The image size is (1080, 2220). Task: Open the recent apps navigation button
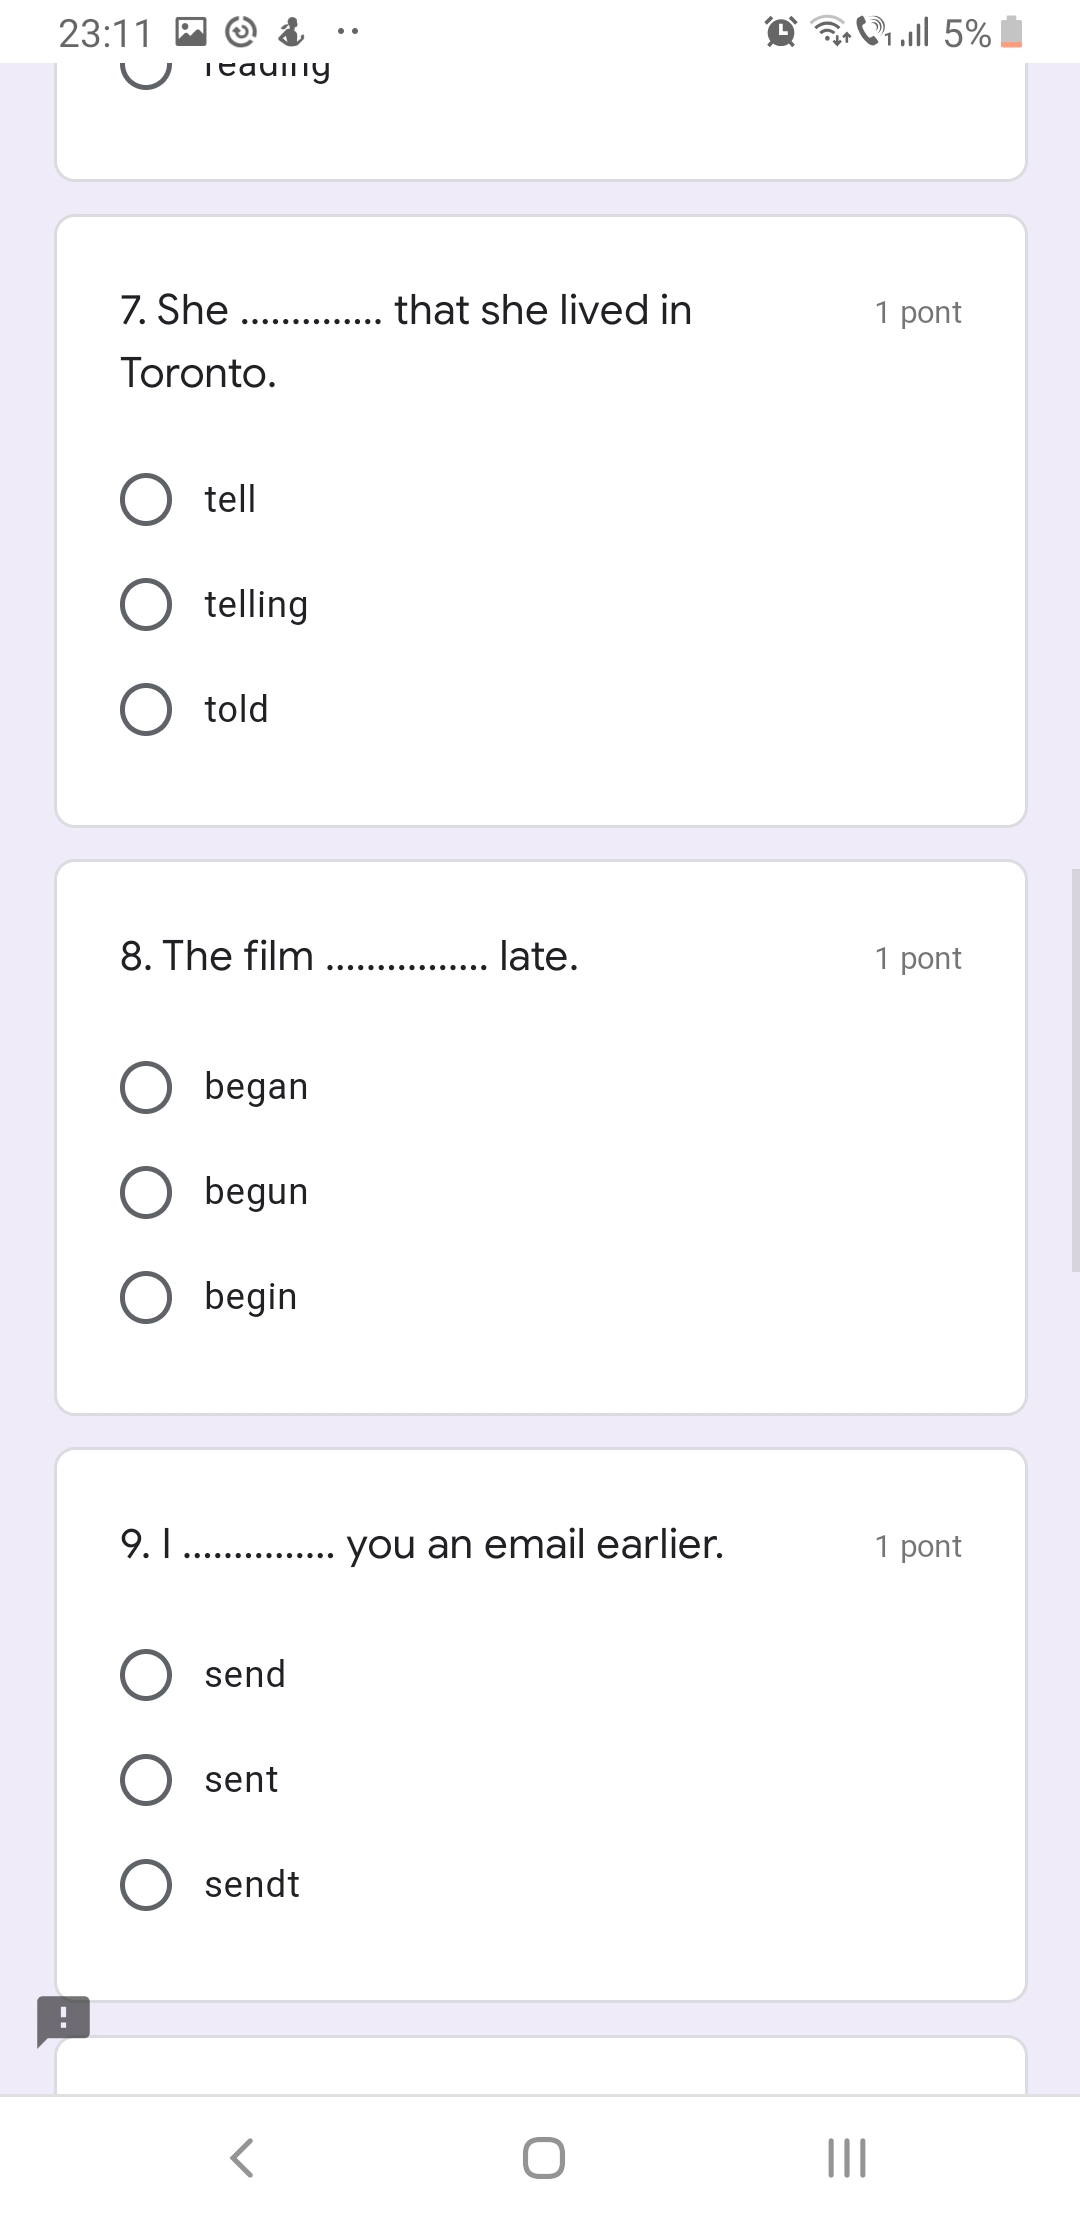click(846, 2157)
